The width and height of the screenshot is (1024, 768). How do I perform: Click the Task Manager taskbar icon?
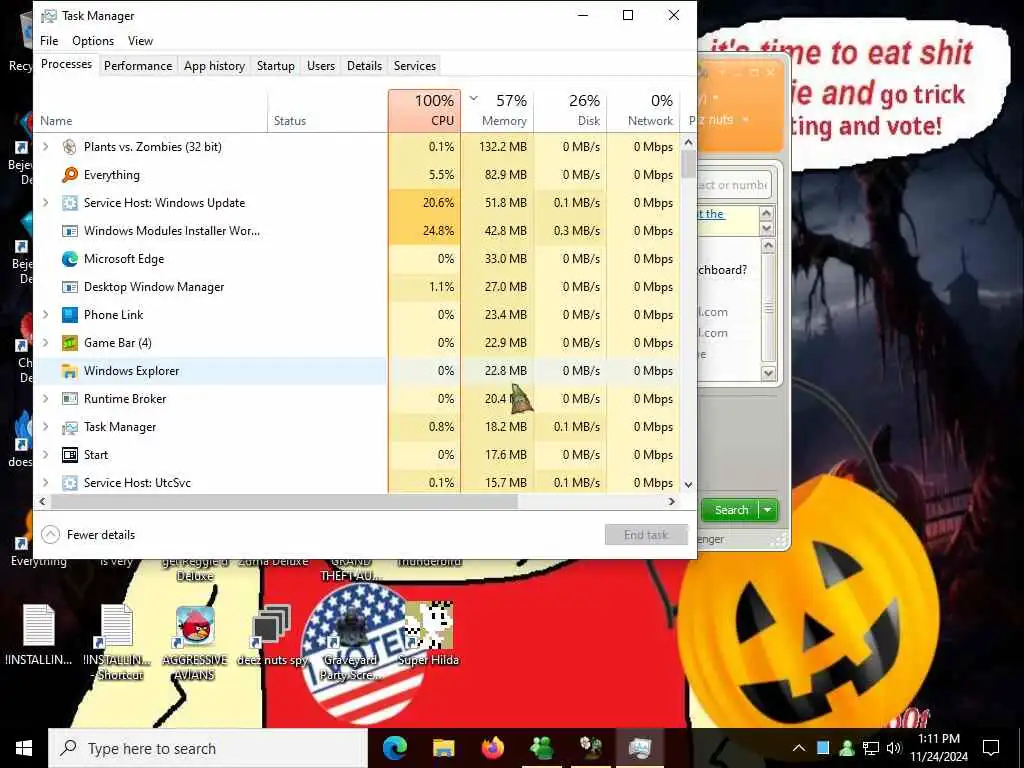(x=639, y=747)
